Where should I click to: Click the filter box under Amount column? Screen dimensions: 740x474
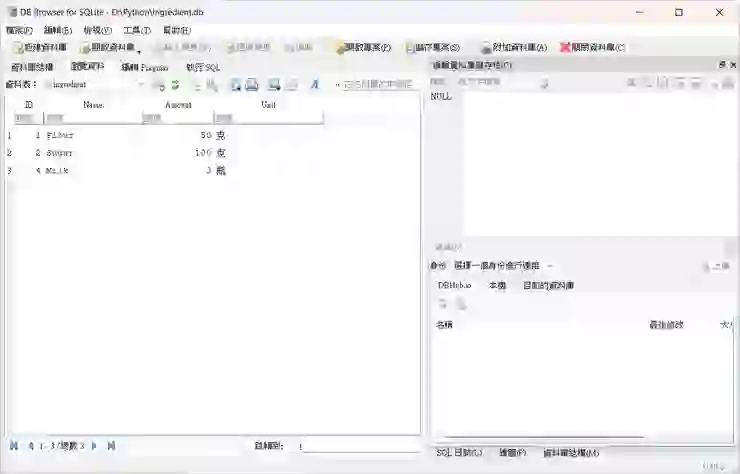click(178, 118)
